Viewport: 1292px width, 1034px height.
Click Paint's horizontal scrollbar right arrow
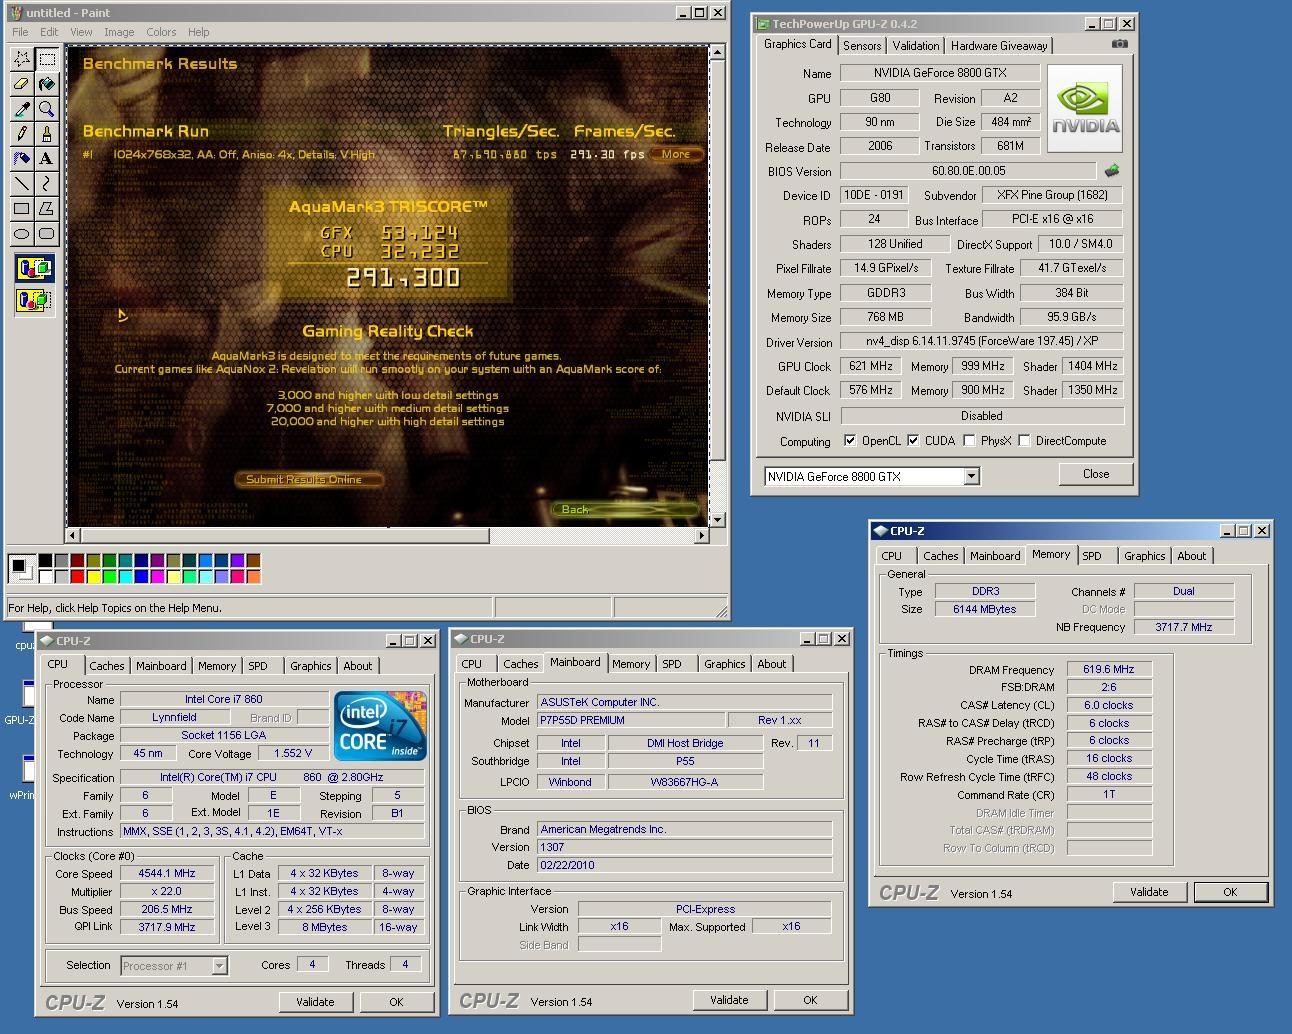(x=701, y=536)
